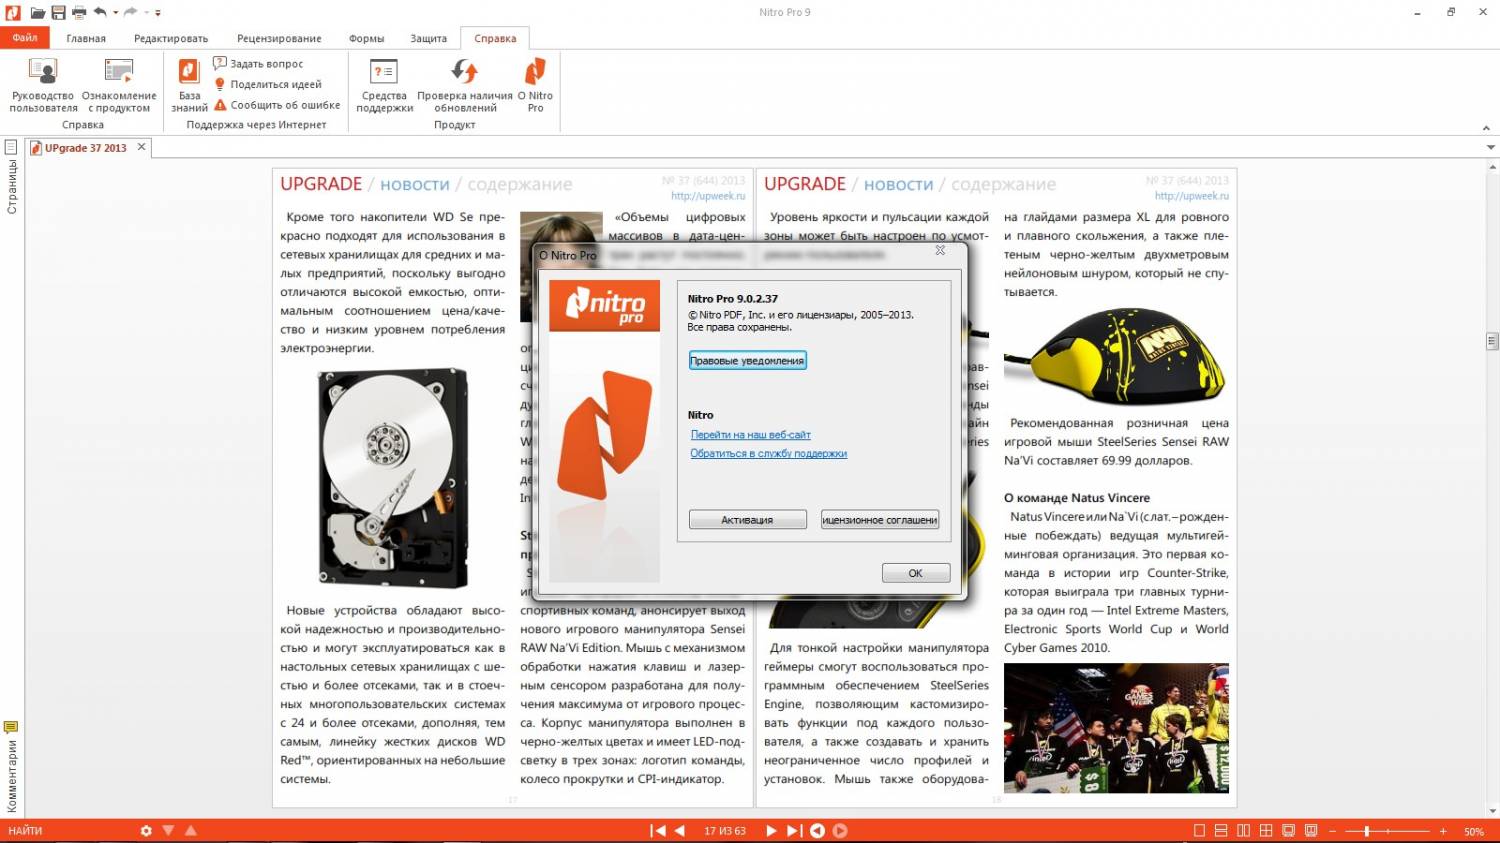
Task: Switch to the Защита ribbon tab
Action: (x=428, y=38)
